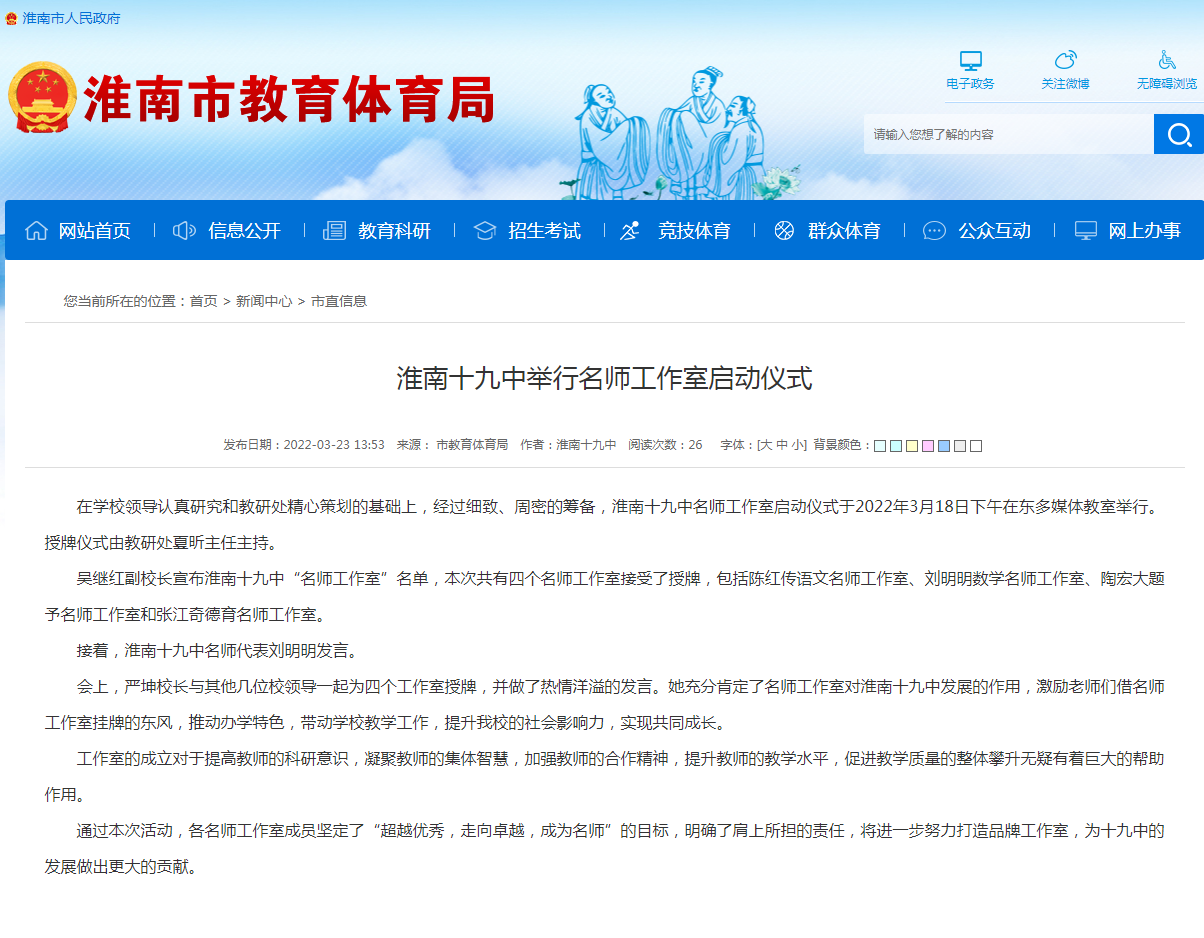
Task: Open the 群众体育 navigation menu
Action: coord(845,230)
